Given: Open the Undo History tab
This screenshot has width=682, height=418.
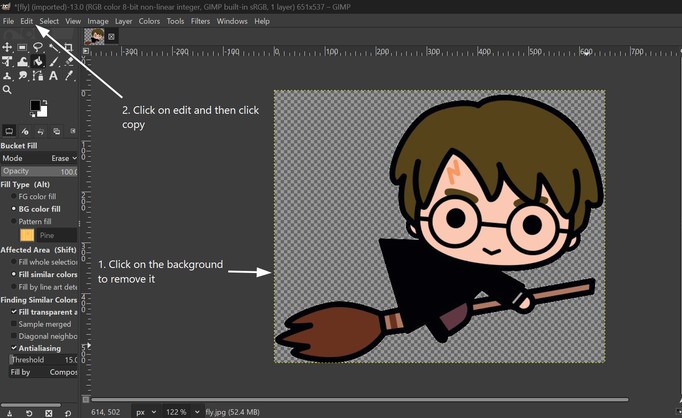Looking at the screenshot, I should 41,131.
